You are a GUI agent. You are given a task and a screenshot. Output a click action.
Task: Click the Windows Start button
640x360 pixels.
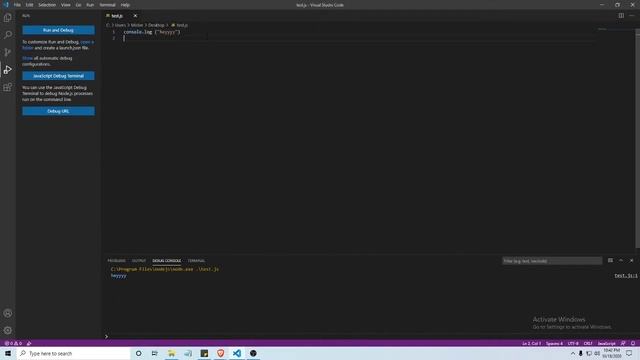pyautogui.click(x=8, y=353)
